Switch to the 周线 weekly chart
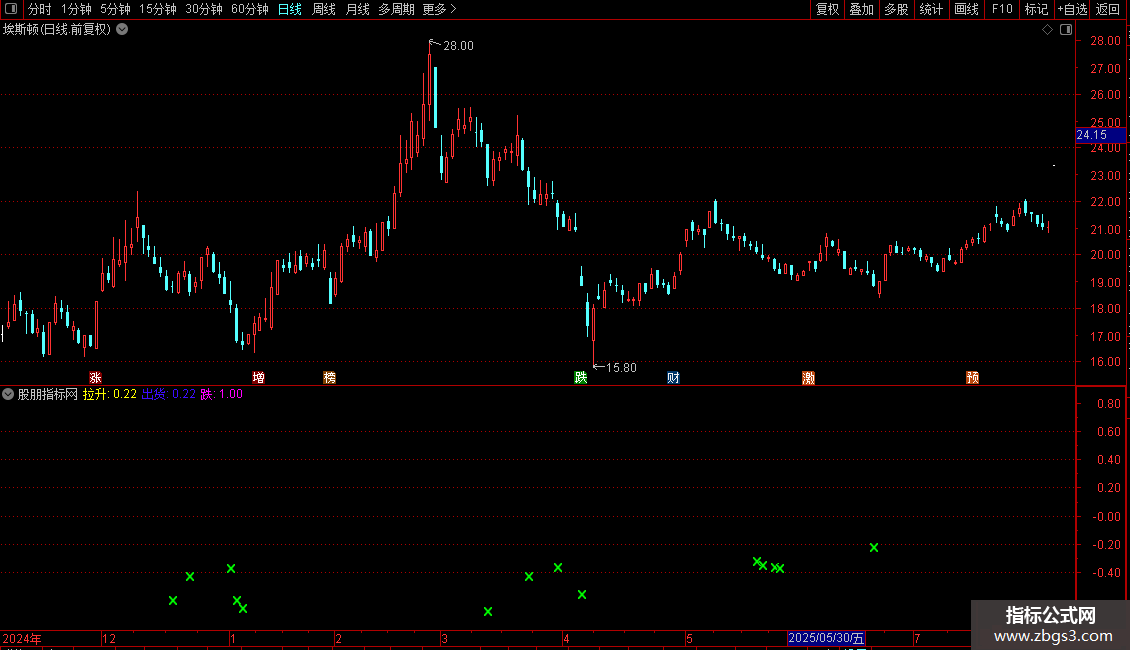The height and width of the screenshot is (650, 1130). (324, 9)
